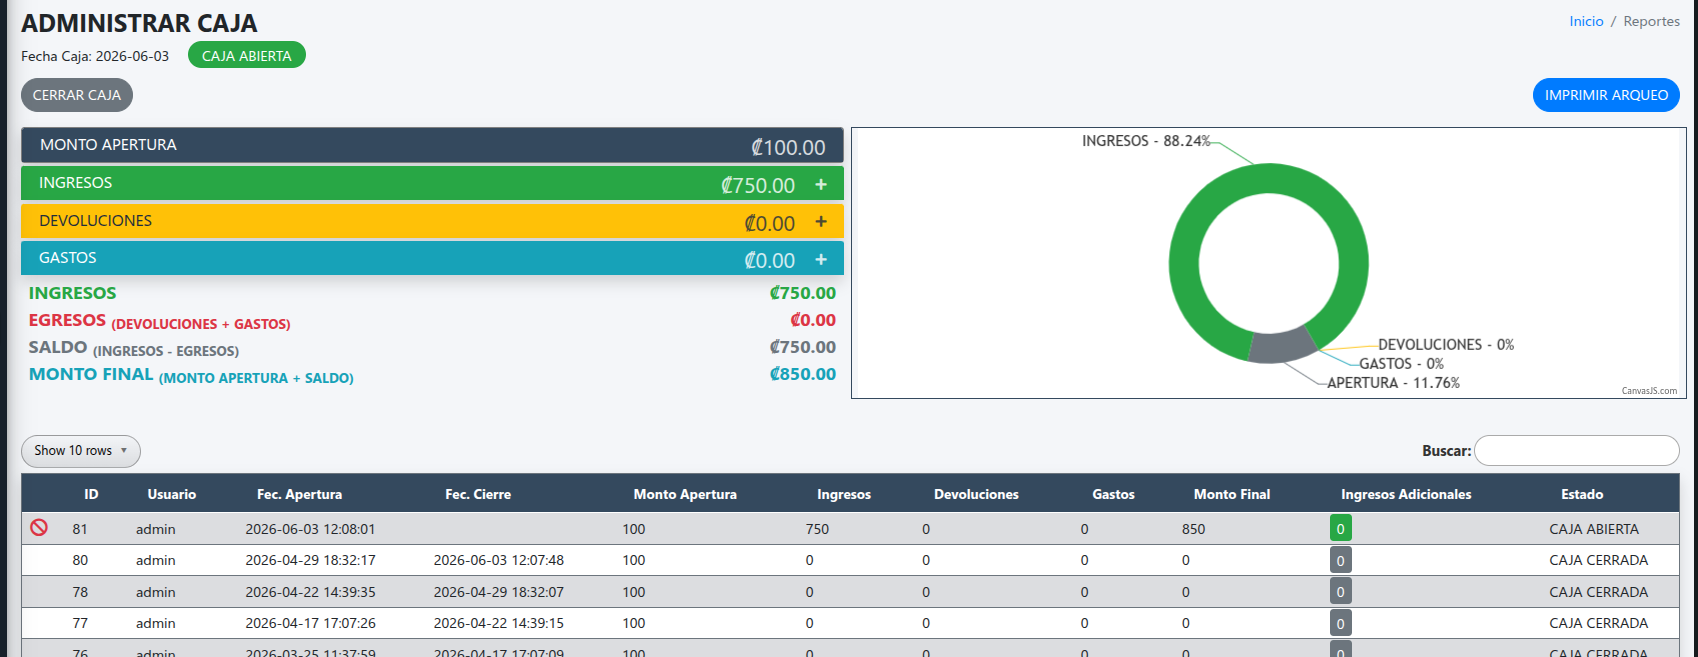The height and width of the screenshot is (657, 1698).
Task: Click gray additional income badge in row 78
Action: [1341, 592]
